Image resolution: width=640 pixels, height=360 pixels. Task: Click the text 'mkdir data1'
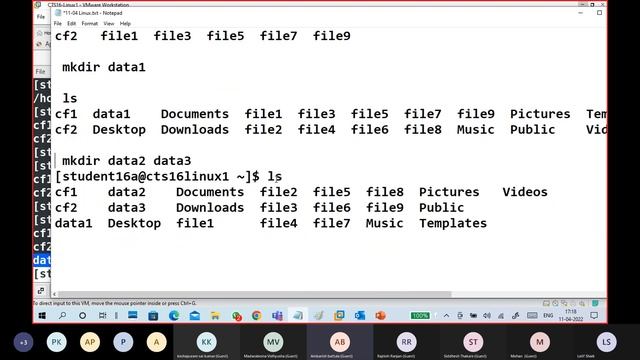104,67
